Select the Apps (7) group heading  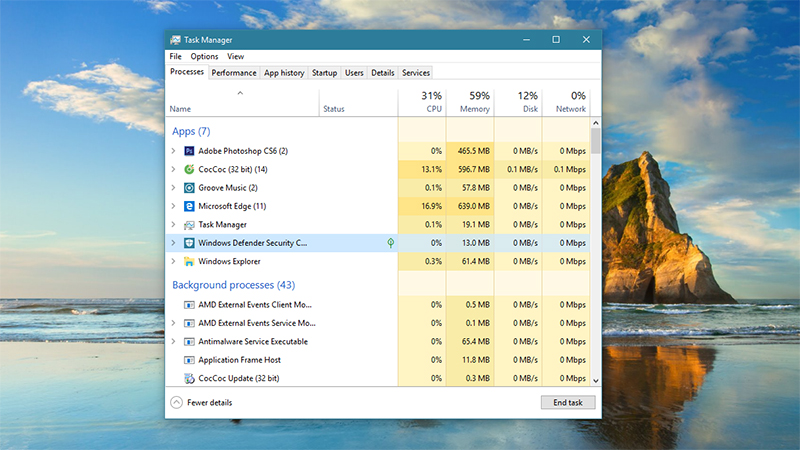(191, 131)
